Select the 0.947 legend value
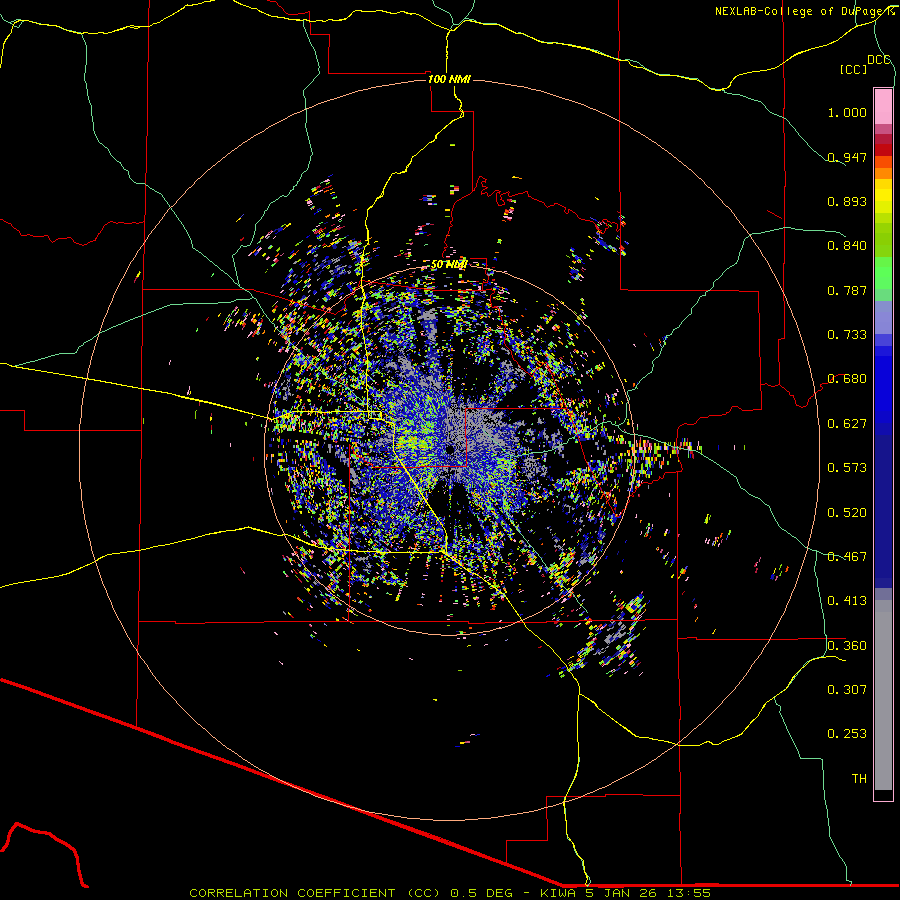The height and width of the screenshot is (900, 900). [x=847, y=157]
